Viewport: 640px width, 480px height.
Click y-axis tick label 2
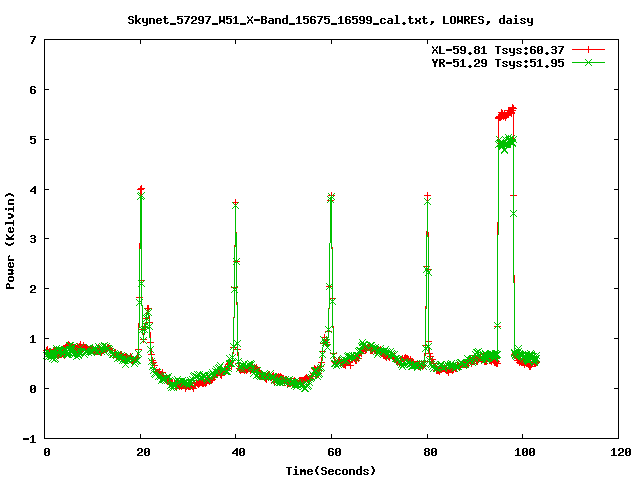(x=33, y=289)
